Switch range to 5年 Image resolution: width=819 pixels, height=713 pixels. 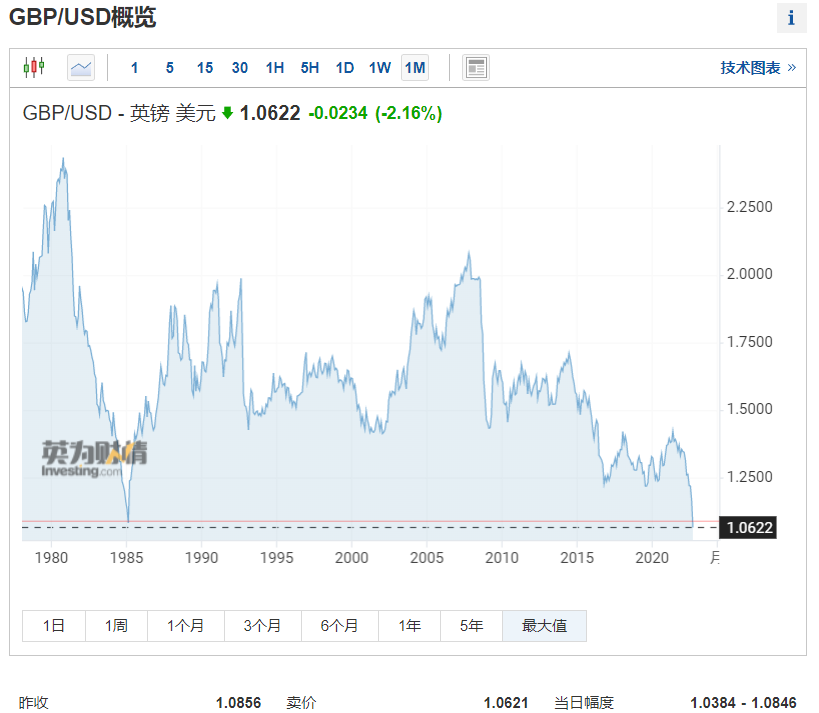coord(471,626)
